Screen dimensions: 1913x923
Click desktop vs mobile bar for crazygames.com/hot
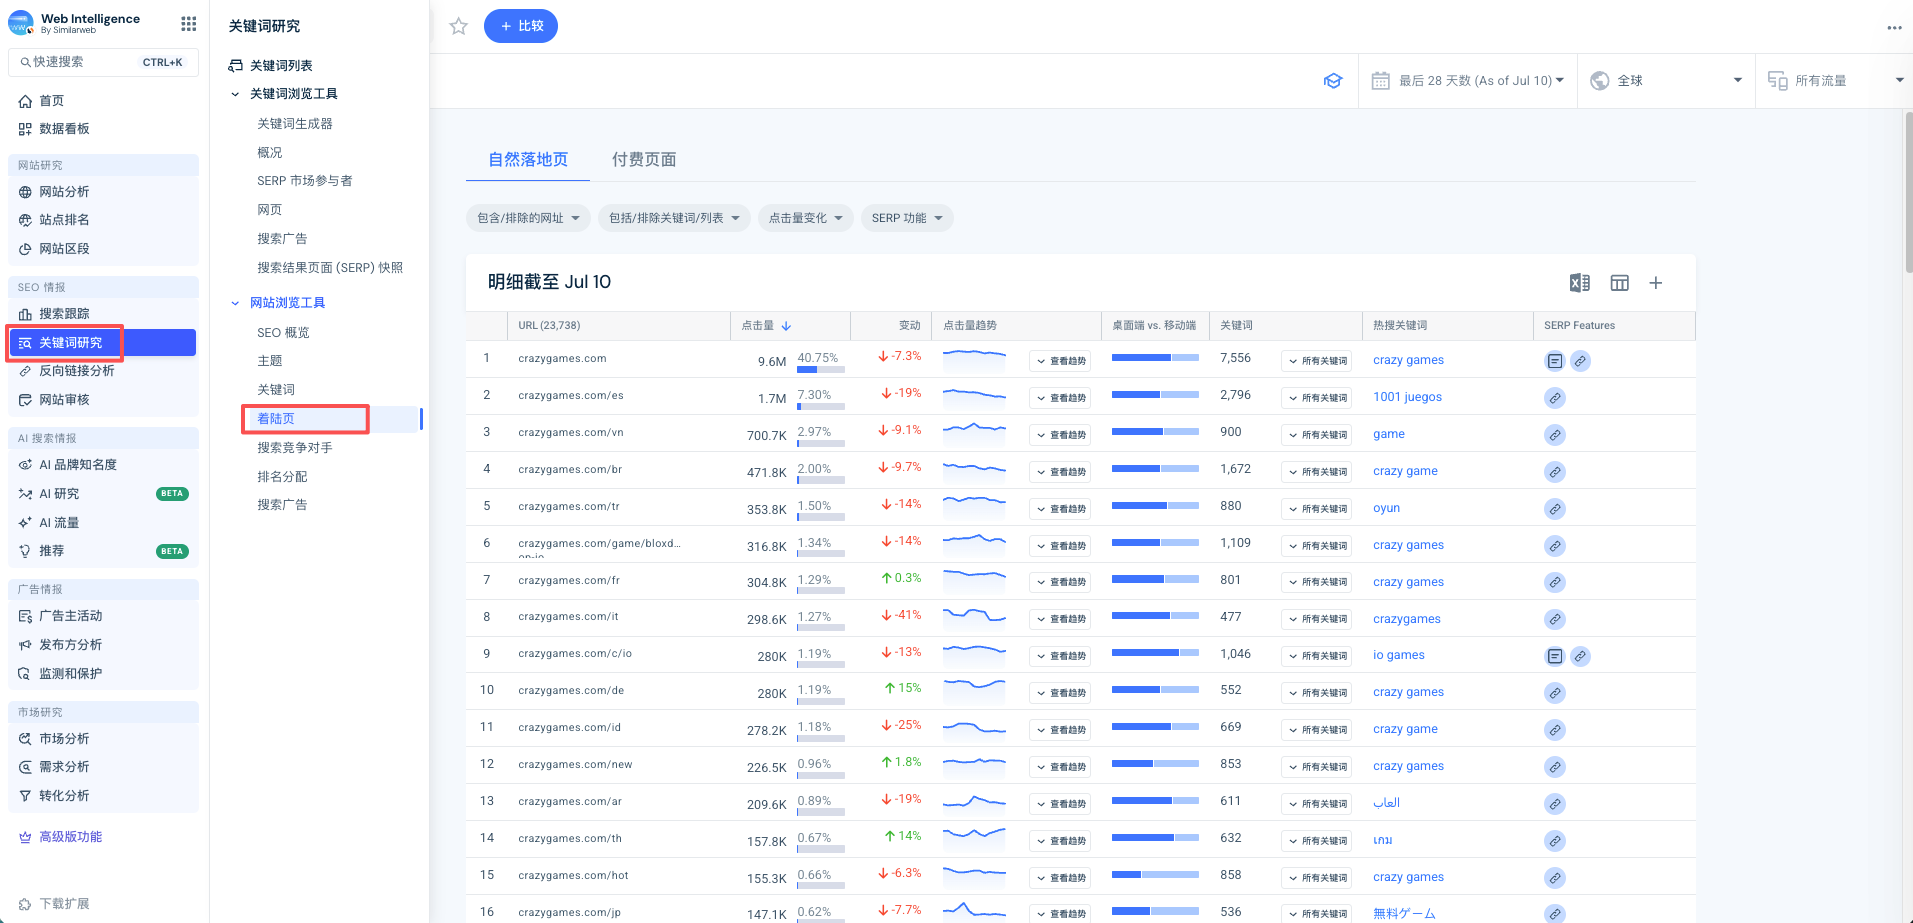click(x=1155, y=874)
